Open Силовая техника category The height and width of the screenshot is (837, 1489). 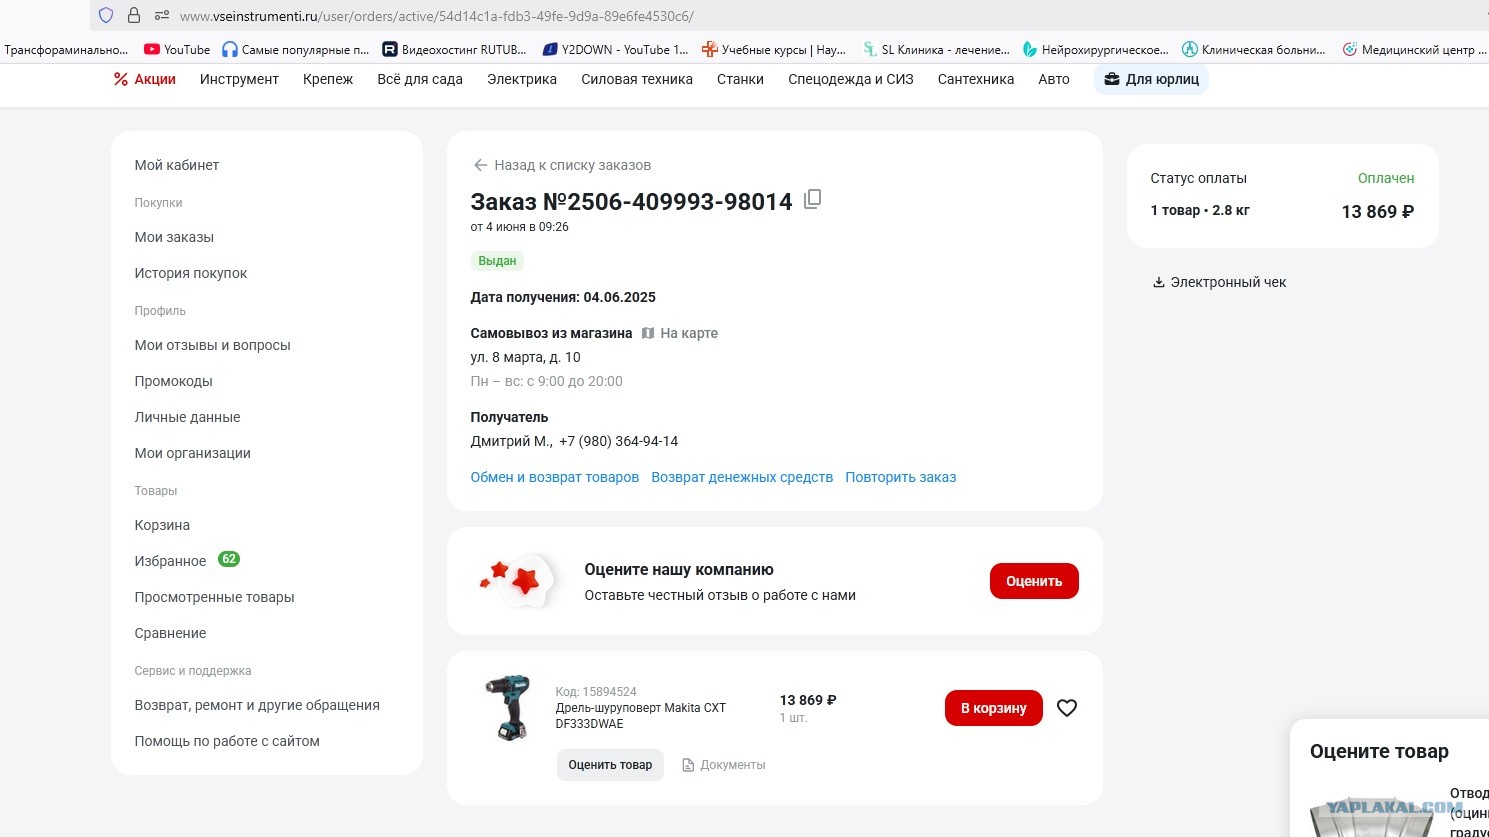pos(637,79)
